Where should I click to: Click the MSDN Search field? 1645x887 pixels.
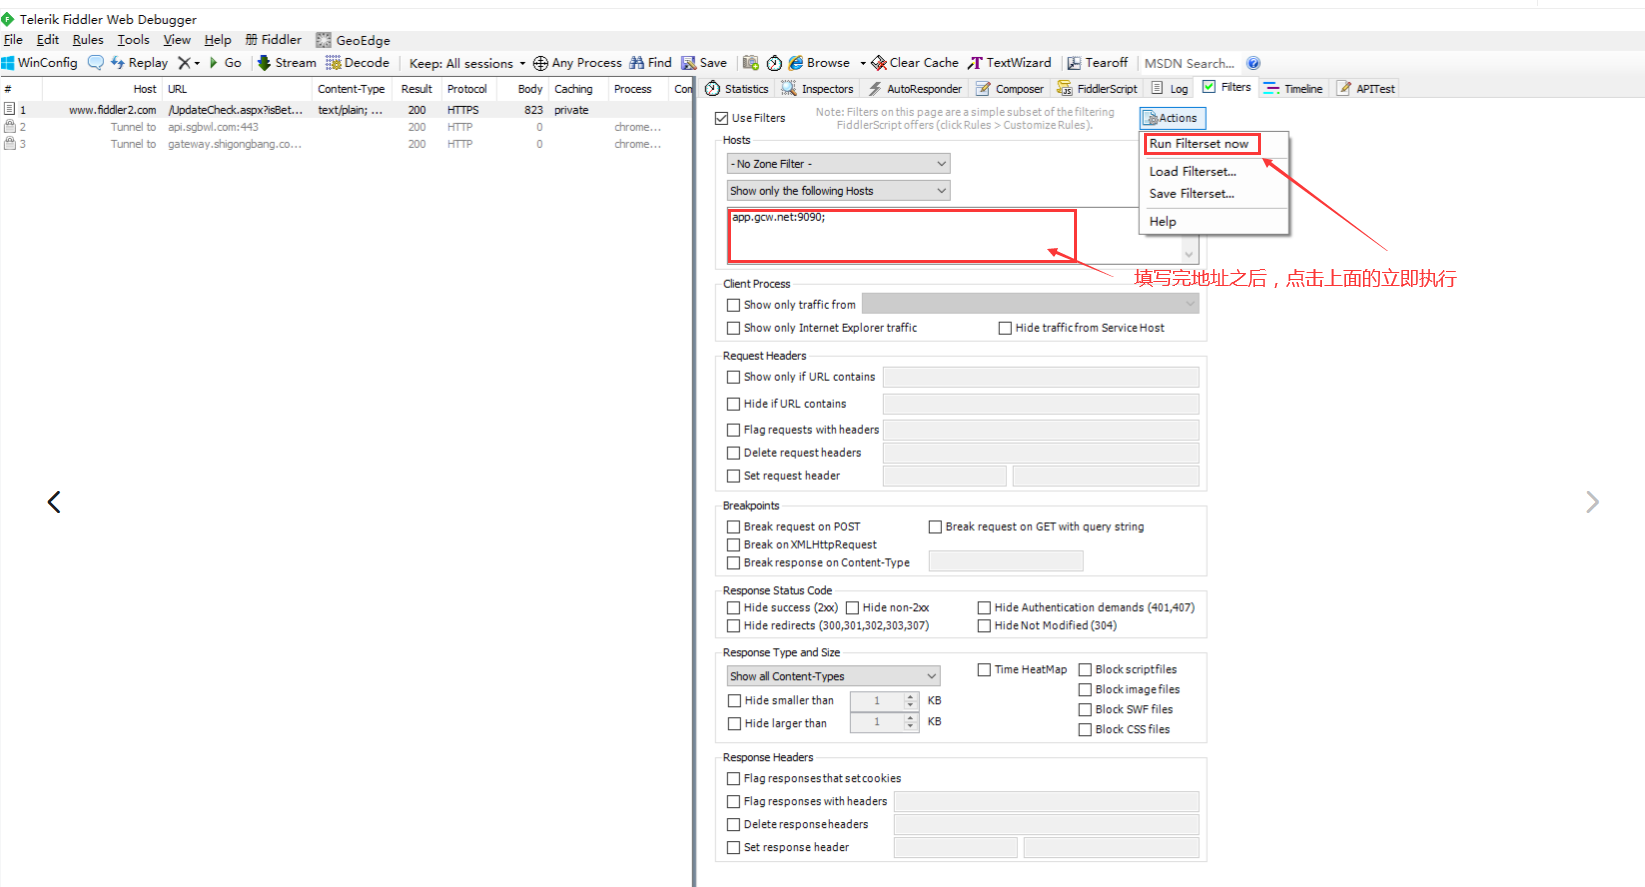pos(1189,63)
